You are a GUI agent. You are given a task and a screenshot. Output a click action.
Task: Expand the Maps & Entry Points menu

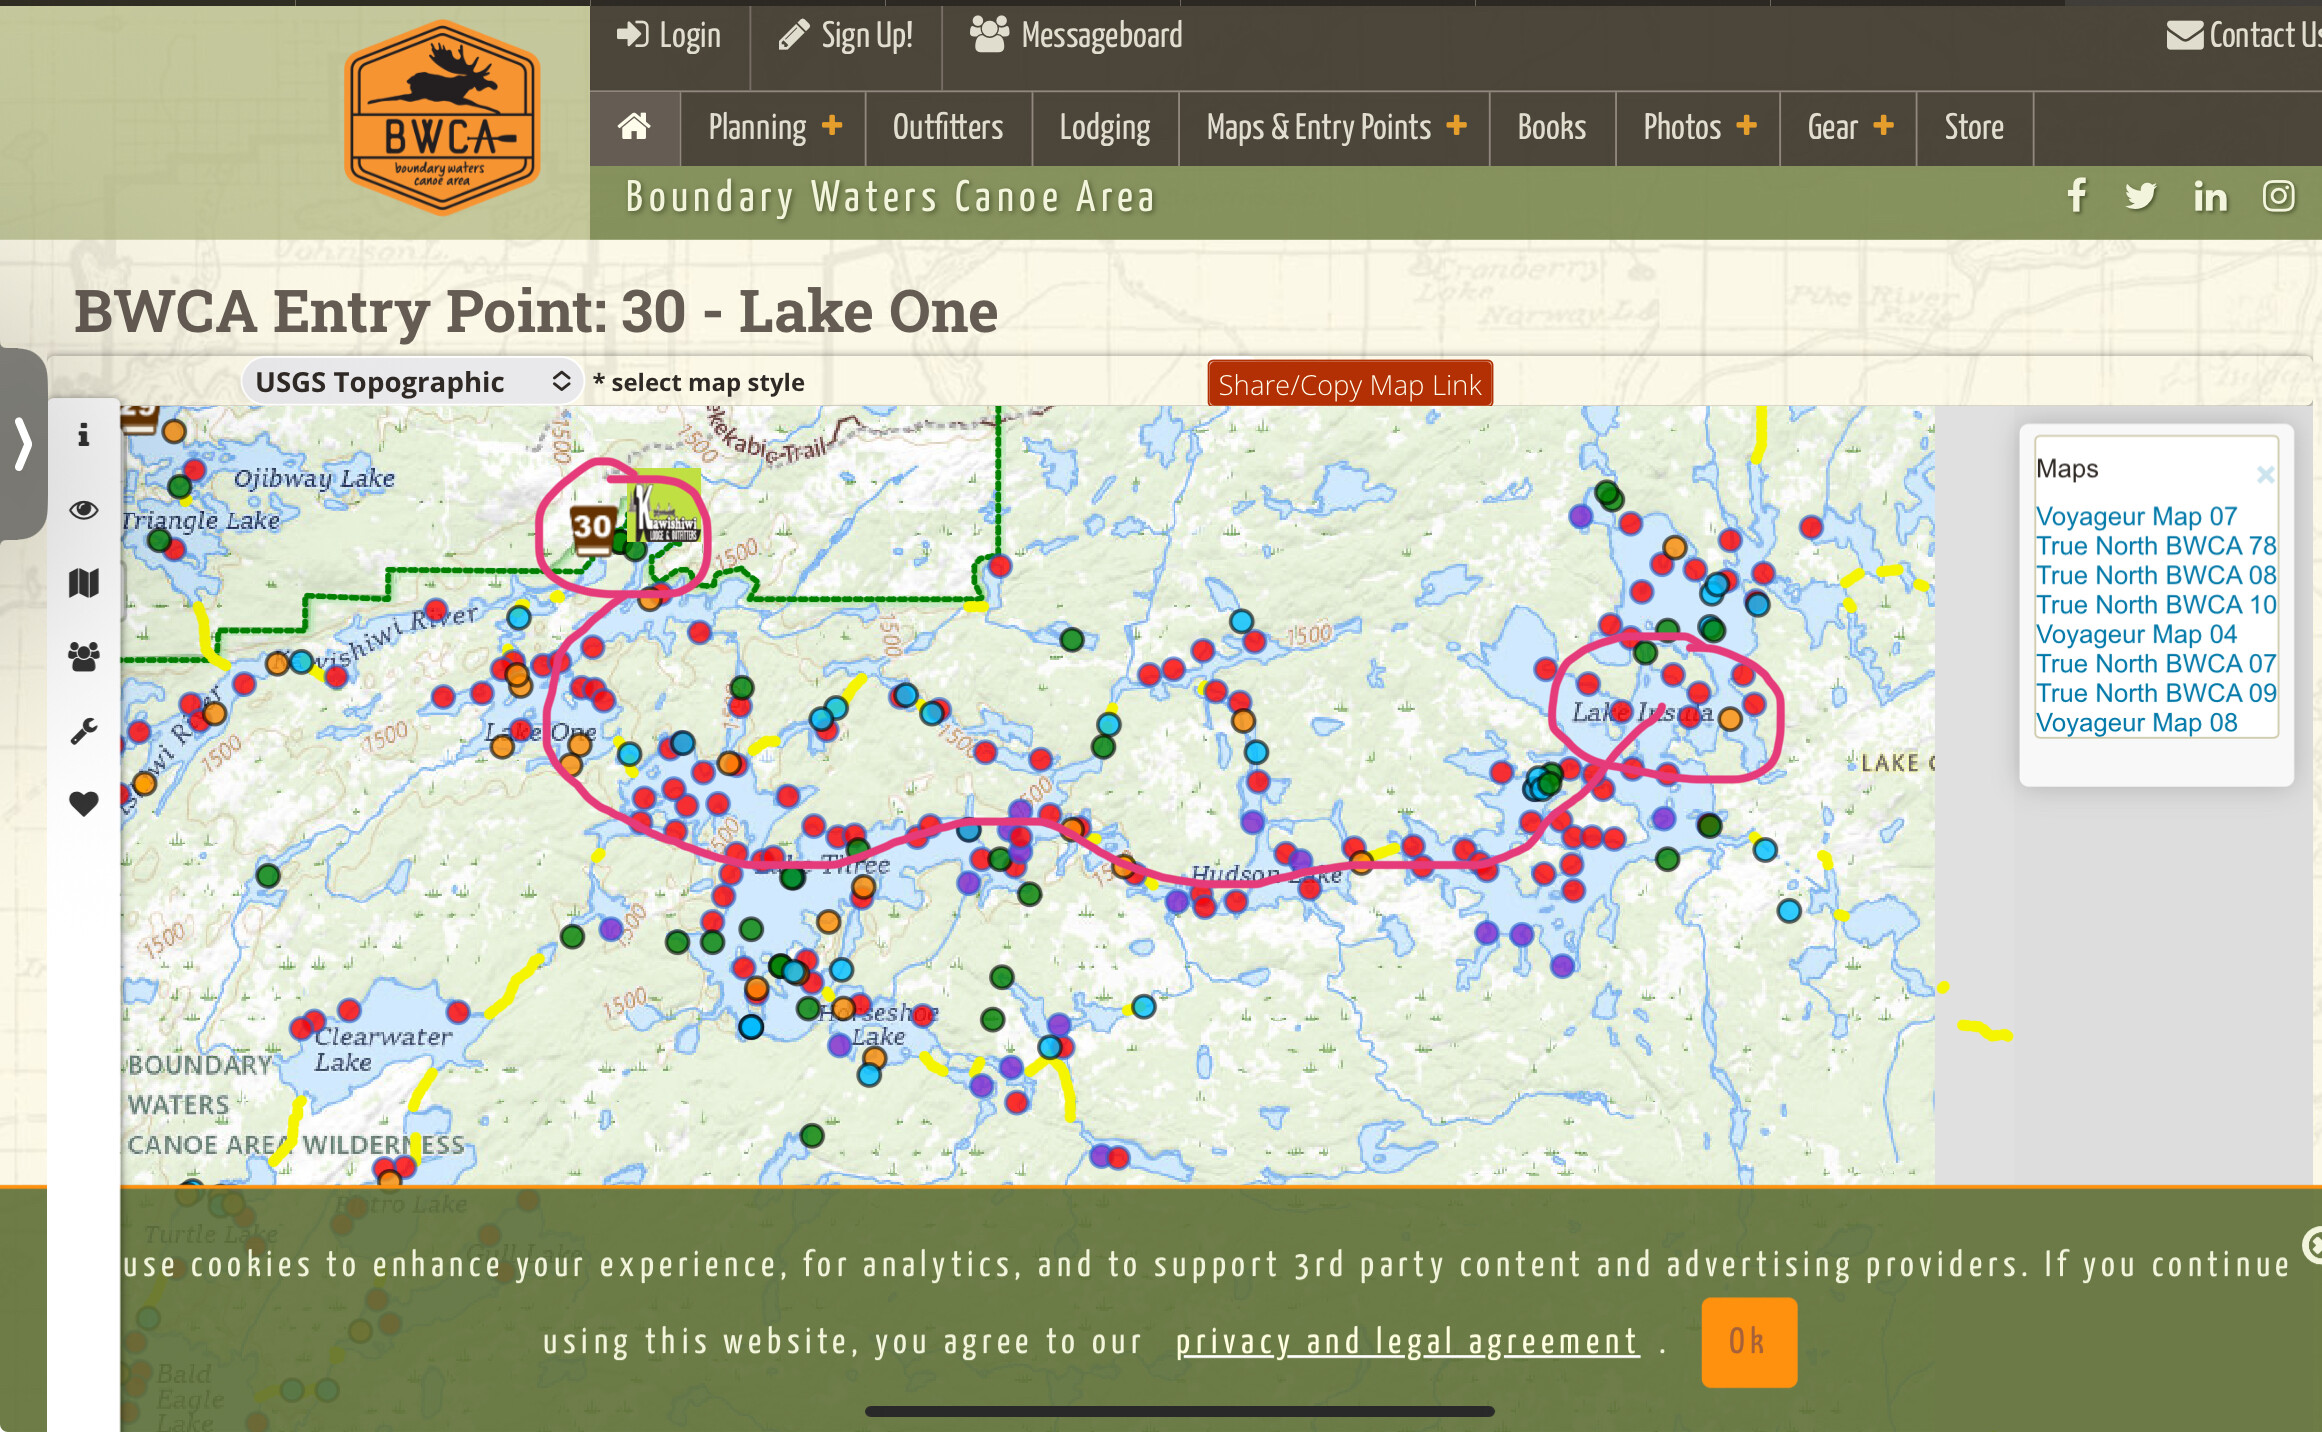1335,128
